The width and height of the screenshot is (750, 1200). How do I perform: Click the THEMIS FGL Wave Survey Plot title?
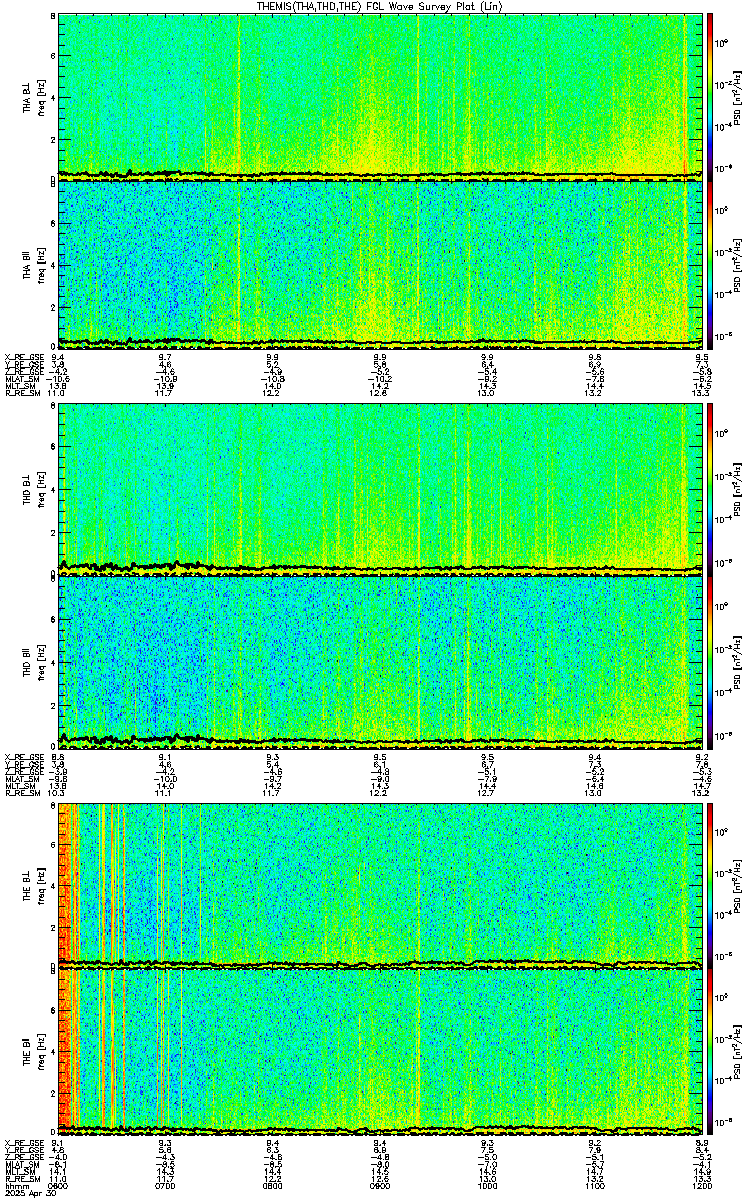tap(380, 6)
